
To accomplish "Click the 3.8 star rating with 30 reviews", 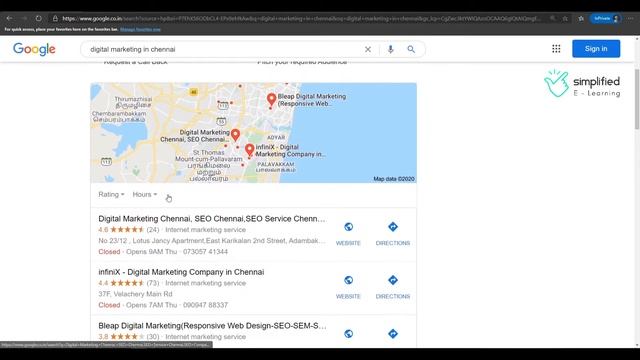I will pos(129,337).
